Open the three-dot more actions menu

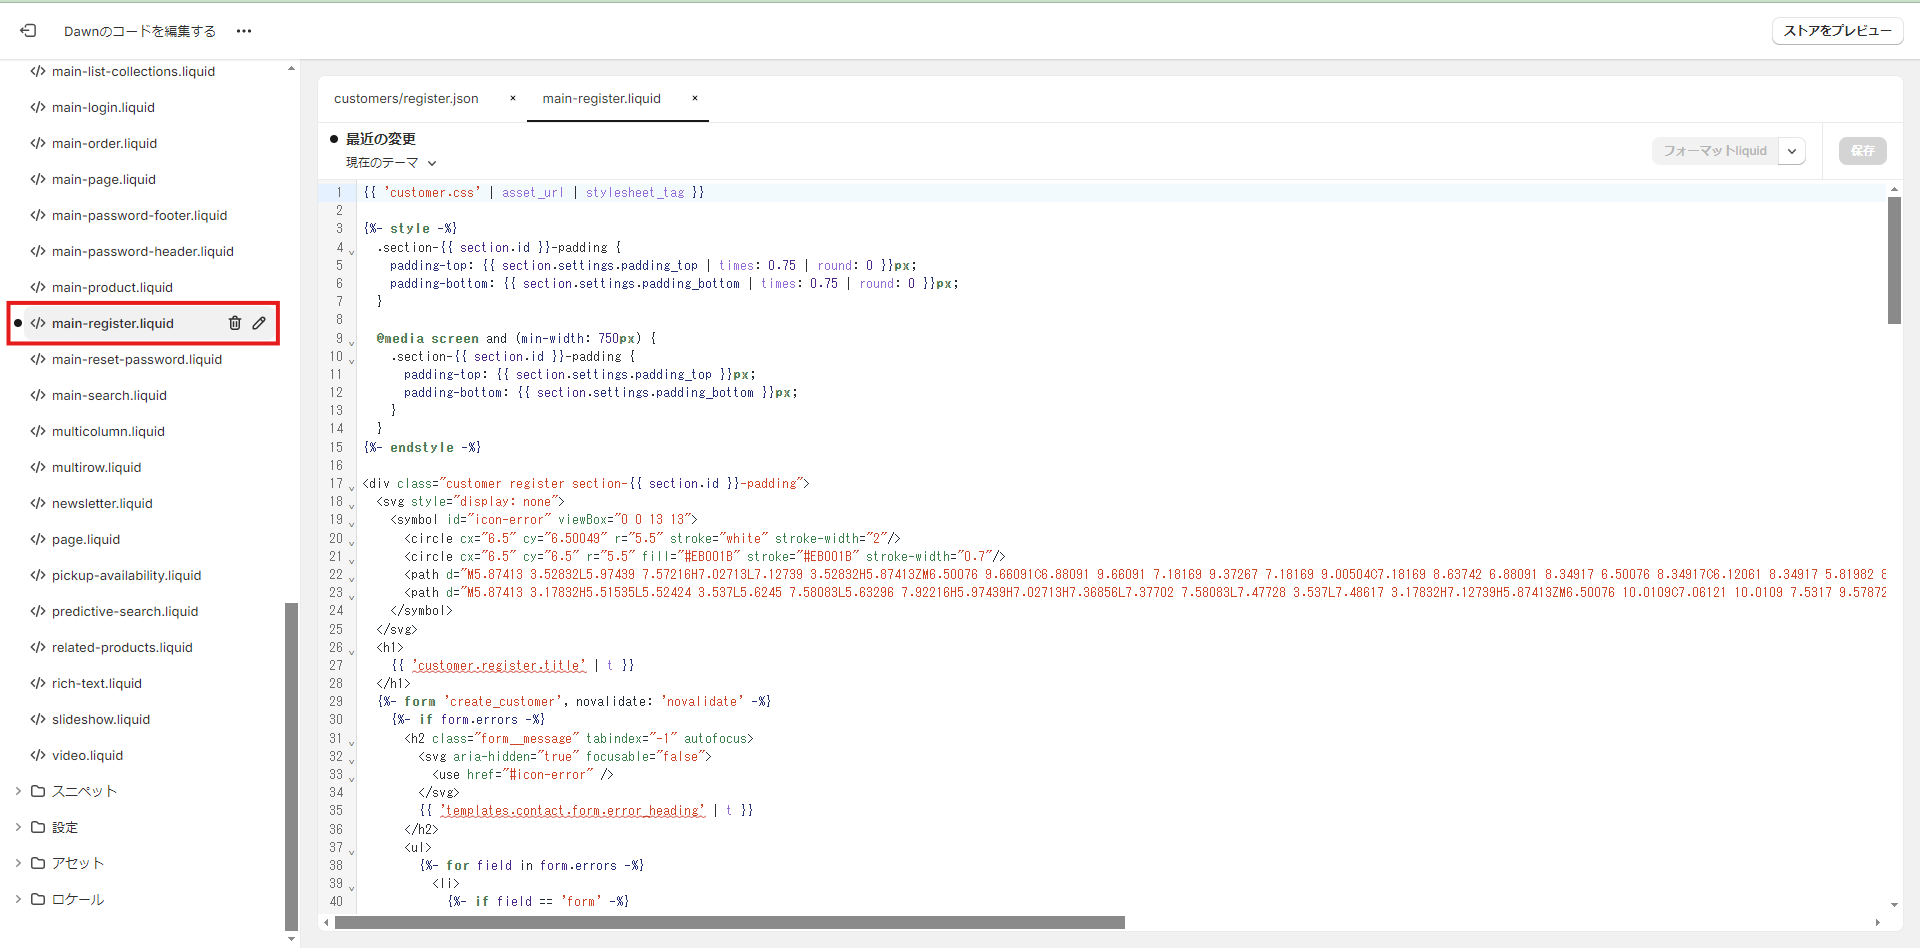tap(244, 31)
